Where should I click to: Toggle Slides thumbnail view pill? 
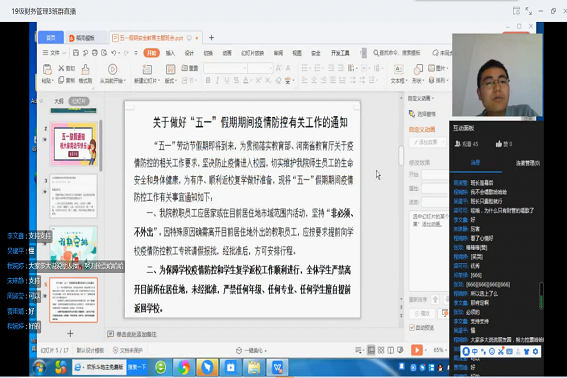79,101
